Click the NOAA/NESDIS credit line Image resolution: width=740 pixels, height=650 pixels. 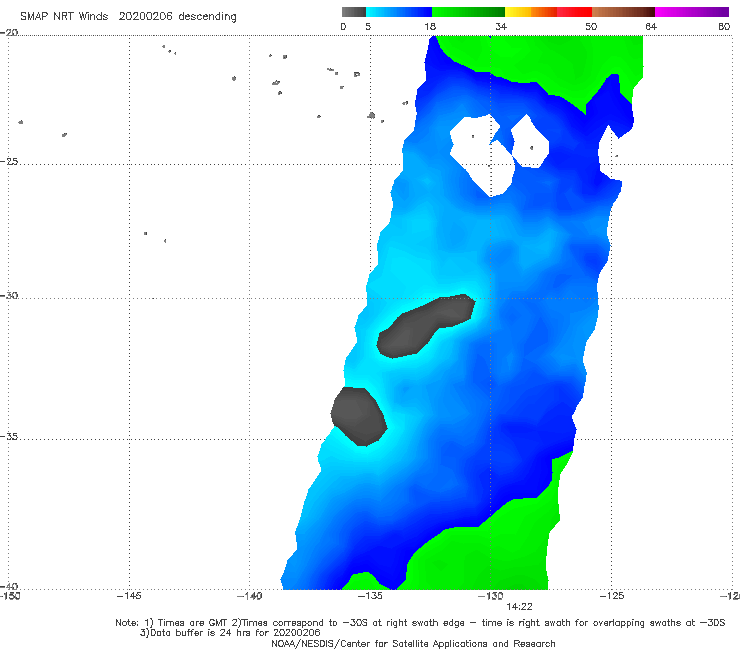(x=413, y=644)
